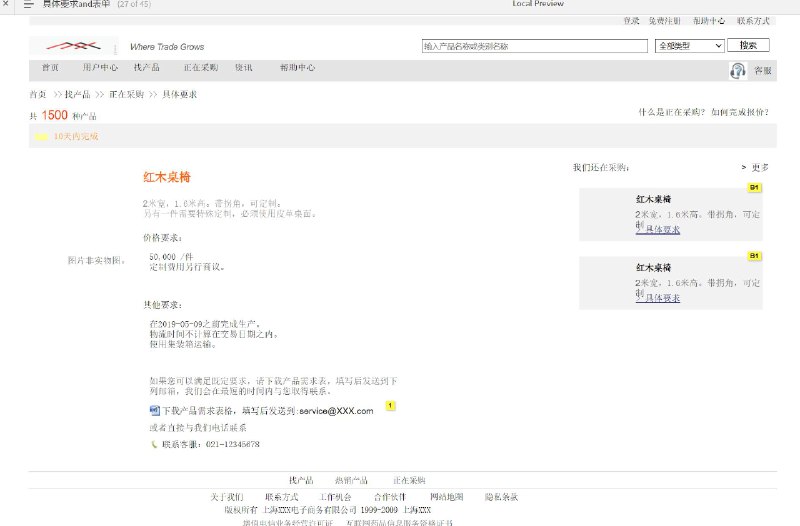Click the 搜索 search button
800x526 pixels.
[748, 45]
